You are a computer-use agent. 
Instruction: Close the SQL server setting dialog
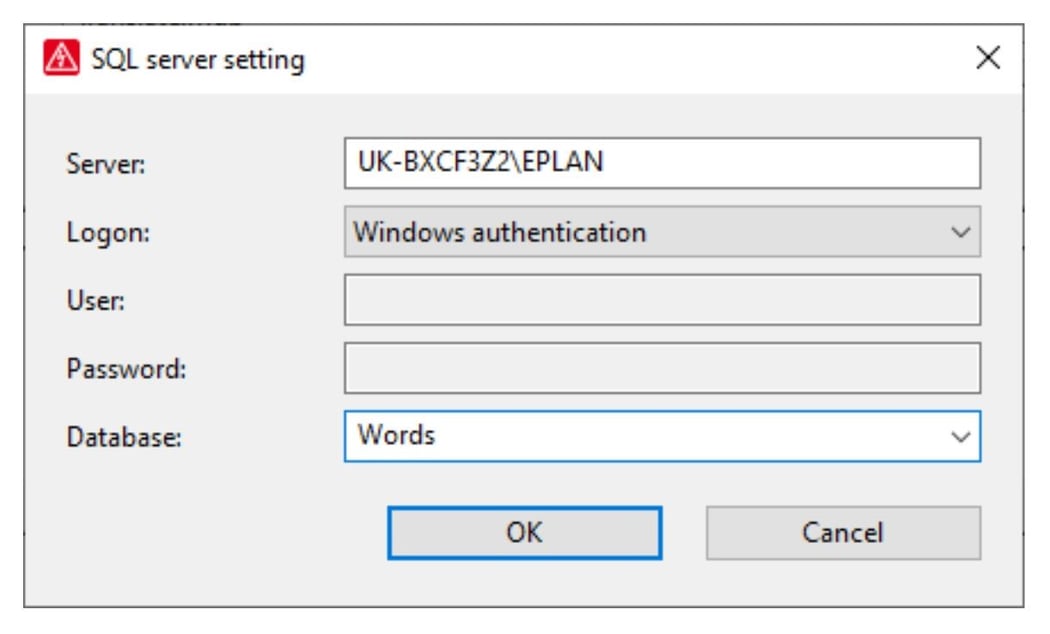point(988,58)
